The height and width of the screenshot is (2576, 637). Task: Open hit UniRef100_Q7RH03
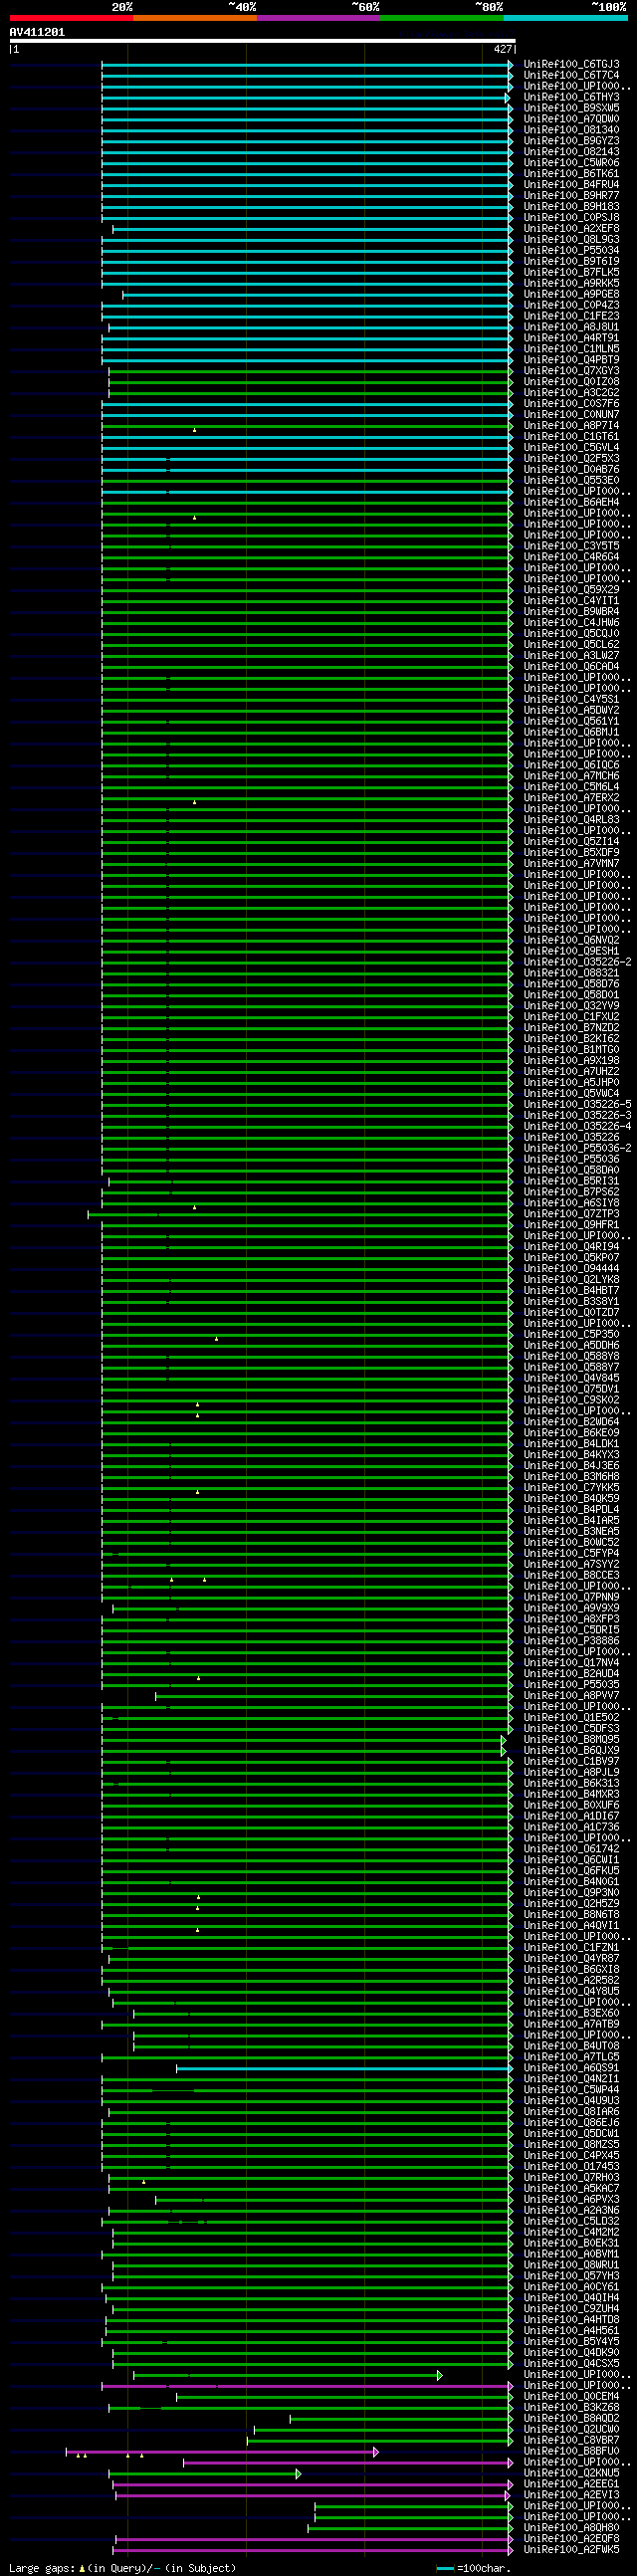coord(571,2177)
